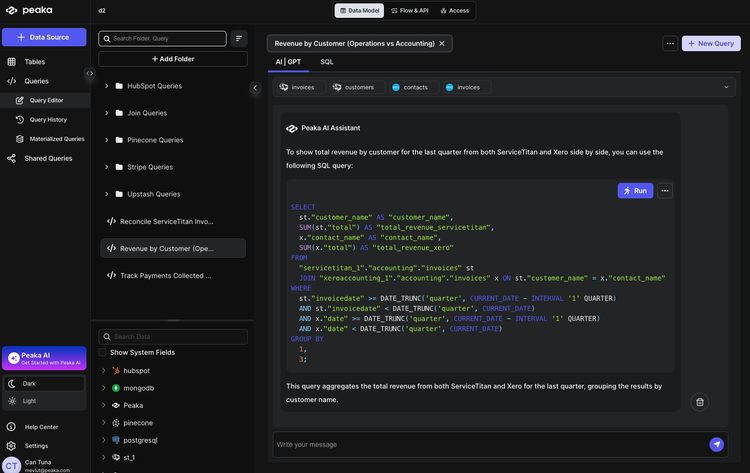750x473 pixels.
Task: Enable the Show System Fields checkbox
Action: pyautogui.click(x=102, y=352)
